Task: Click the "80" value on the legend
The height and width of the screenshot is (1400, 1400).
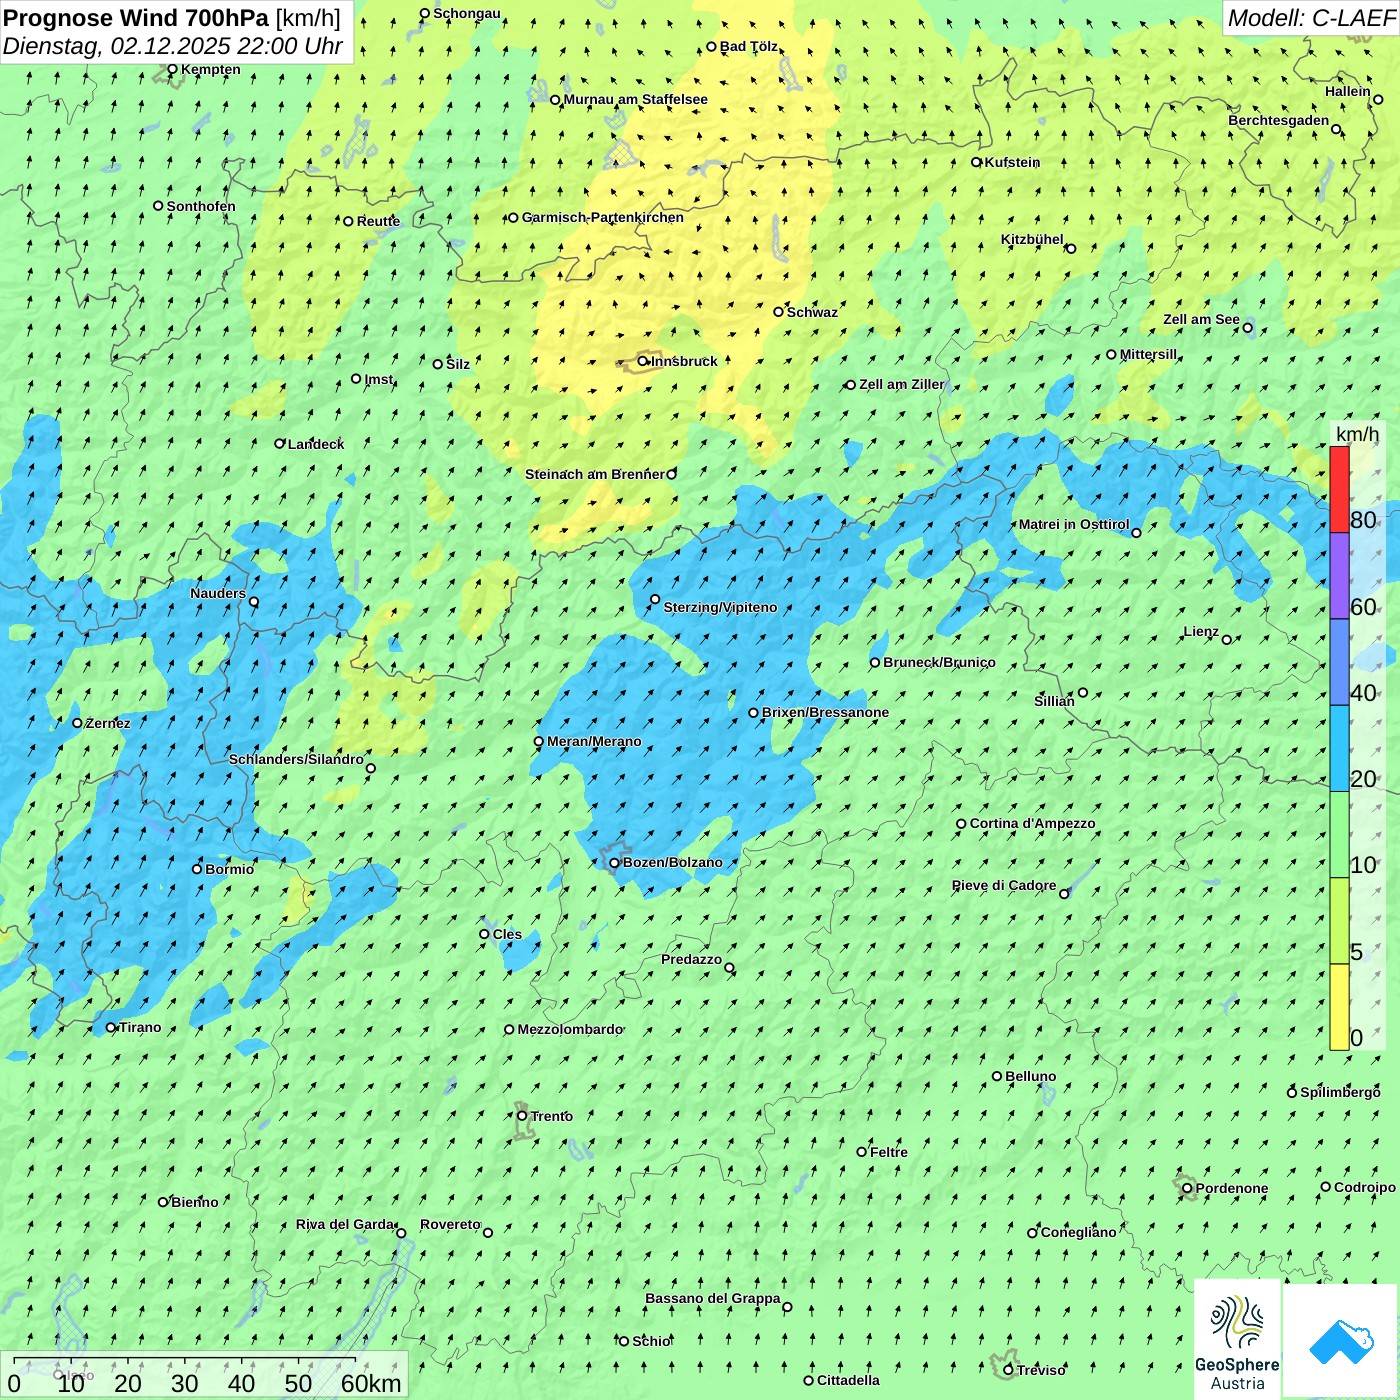Action: coord(1363,520)
